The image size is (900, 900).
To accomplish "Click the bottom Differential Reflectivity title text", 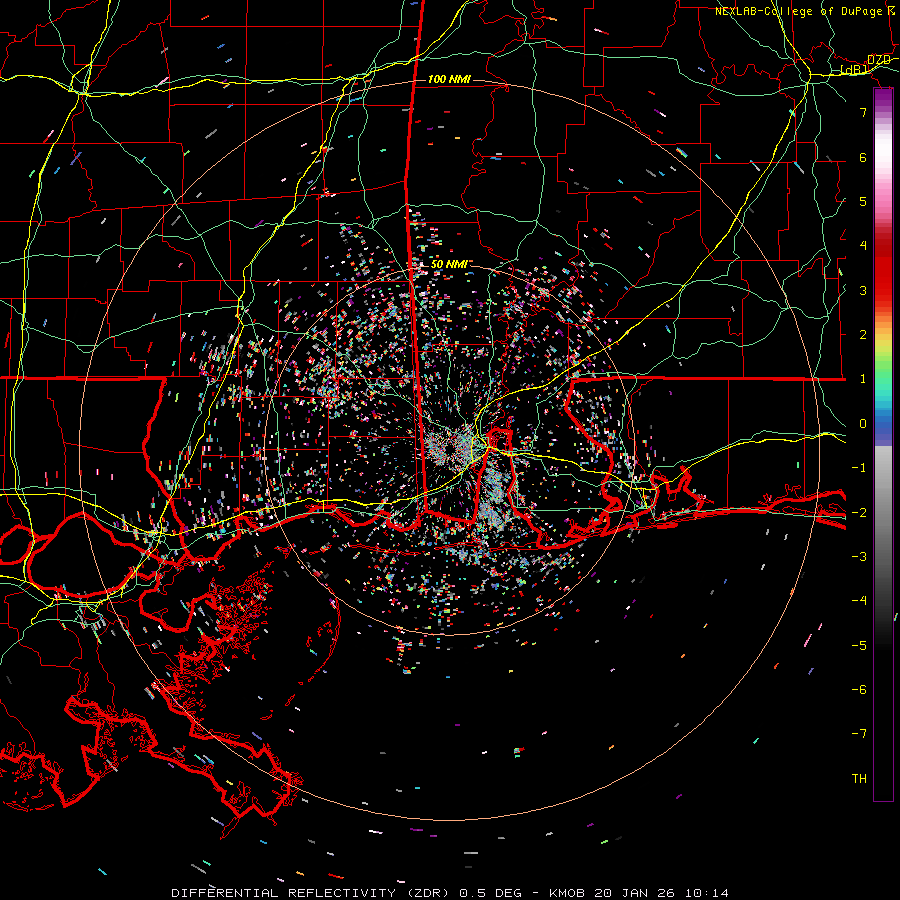I will click(x=450, y=893).
